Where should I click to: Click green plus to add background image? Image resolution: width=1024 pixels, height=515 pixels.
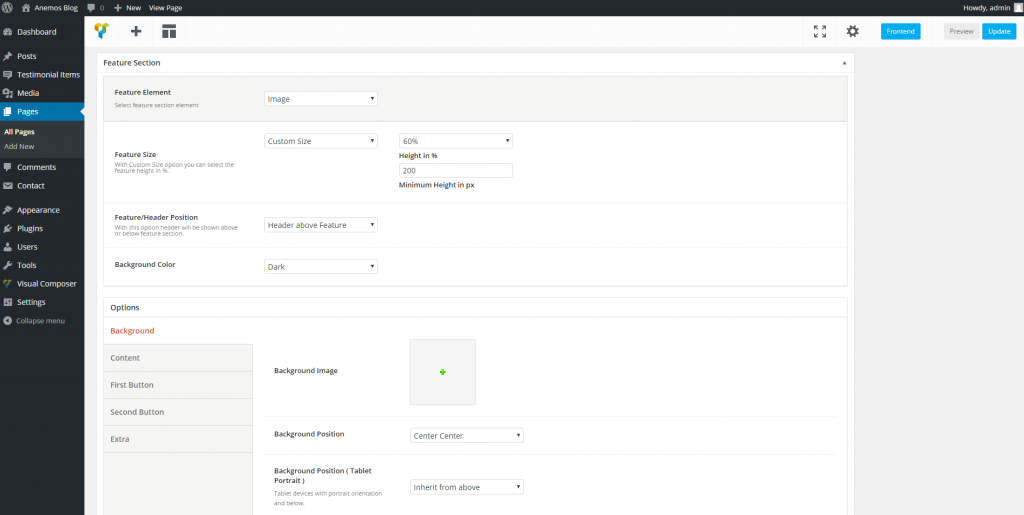coord(442,372)
